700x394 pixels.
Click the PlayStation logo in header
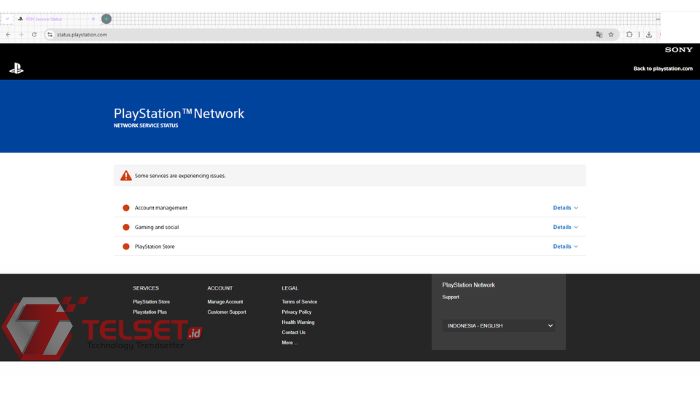point(16,68)
